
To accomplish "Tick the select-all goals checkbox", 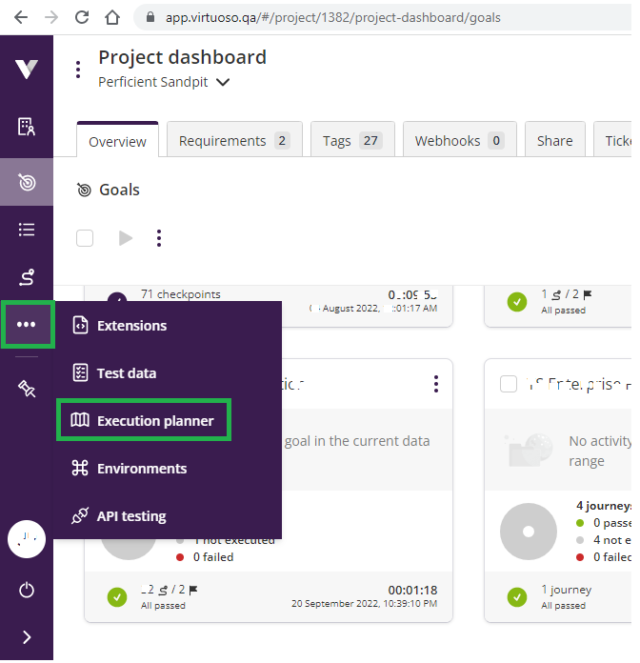I will (85, 238).
